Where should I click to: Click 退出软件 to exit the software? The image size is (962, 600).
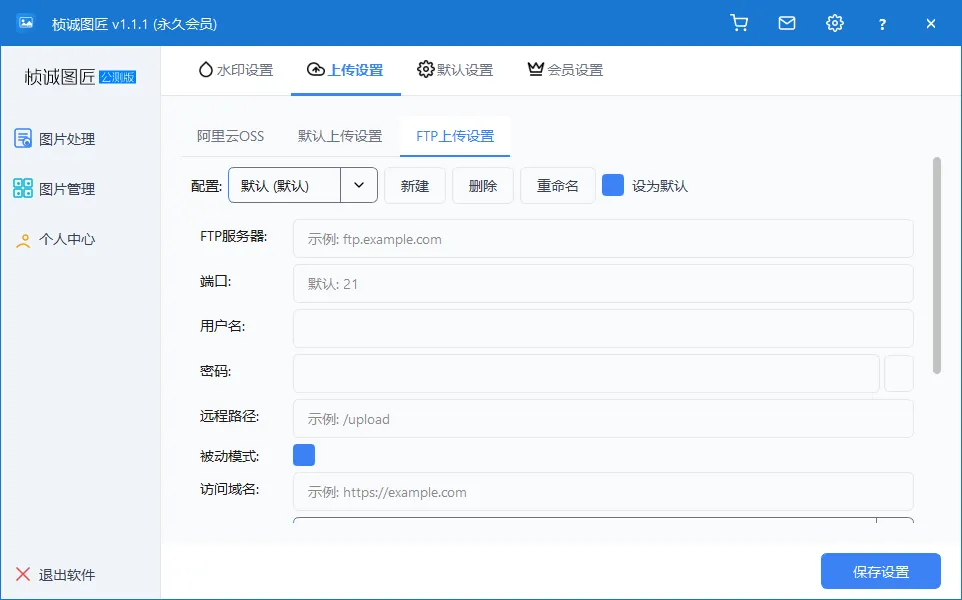pos(58,574)
